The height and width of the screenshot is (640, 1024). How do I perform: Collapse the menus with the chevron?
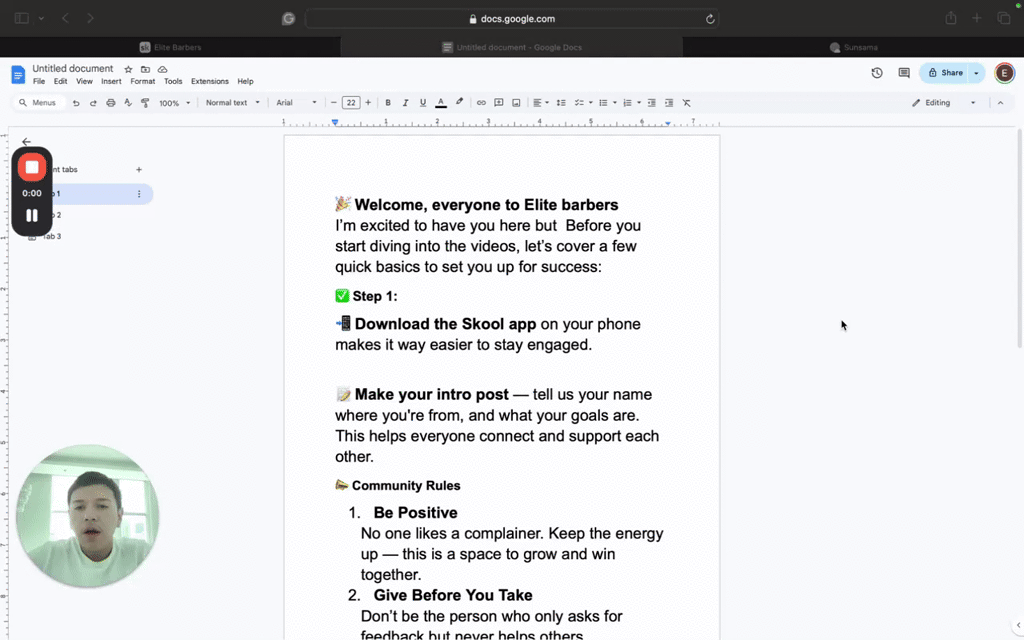tap(1000, 103)
